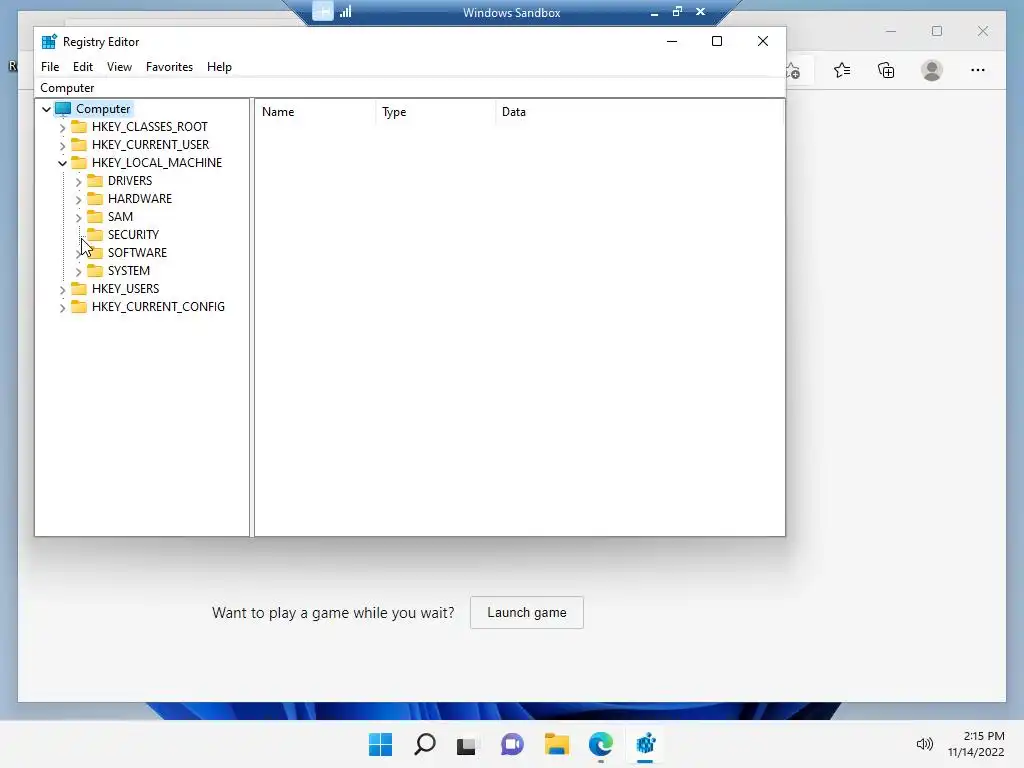Select the SOFTWARE key label
The width and height of the screenshot is (1024, 768).
137,252
